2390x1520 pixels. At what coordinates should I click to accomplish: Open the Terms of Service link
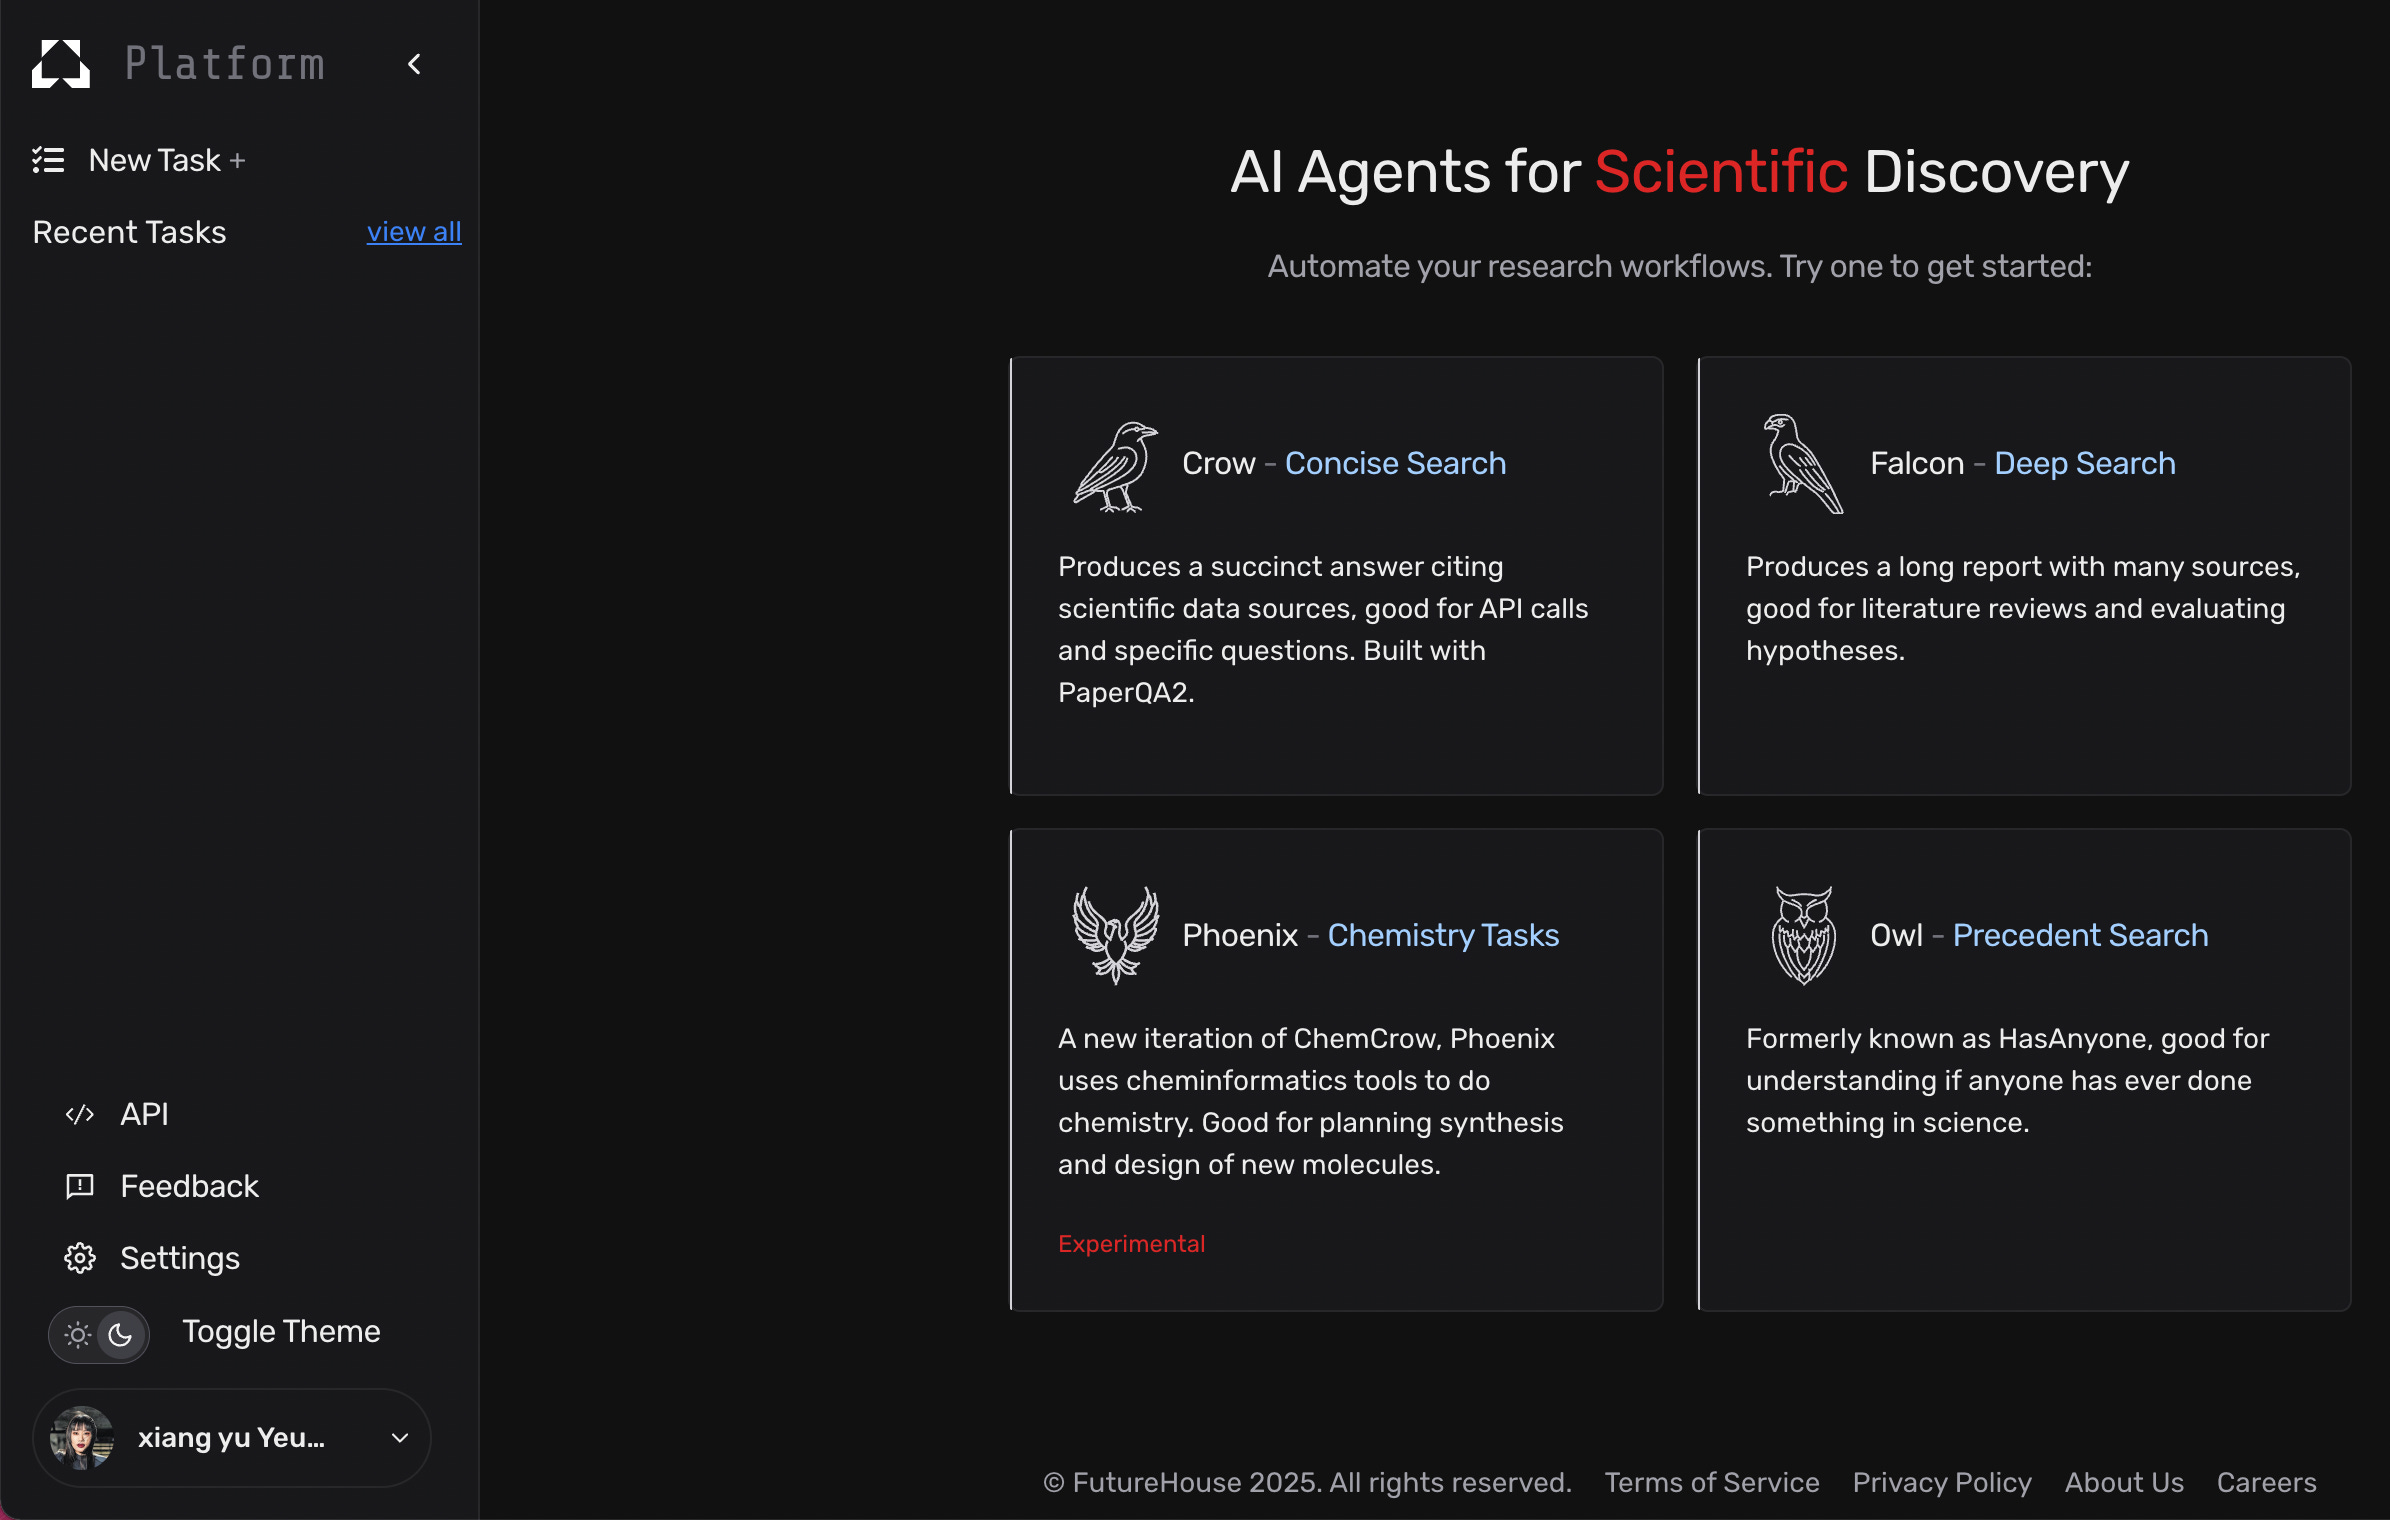pos(1711,1482)
